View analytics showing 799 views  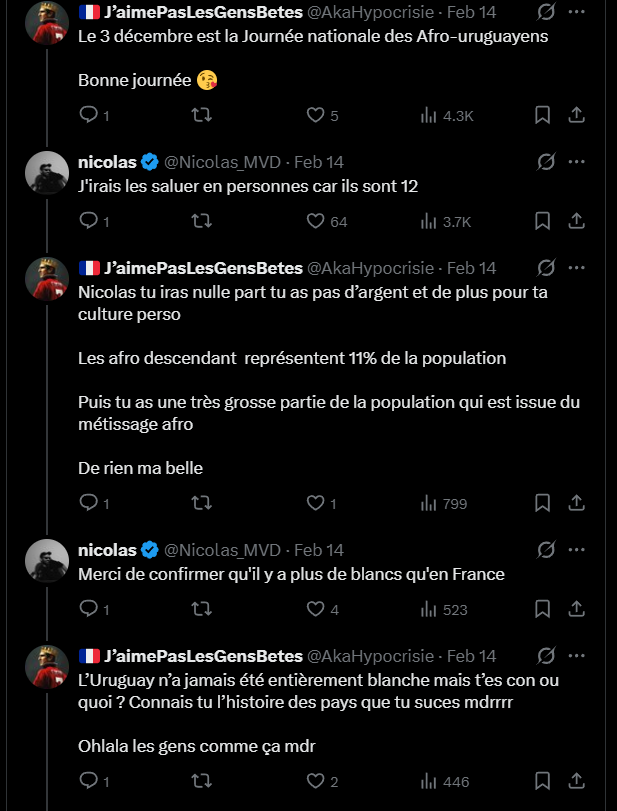444,503
